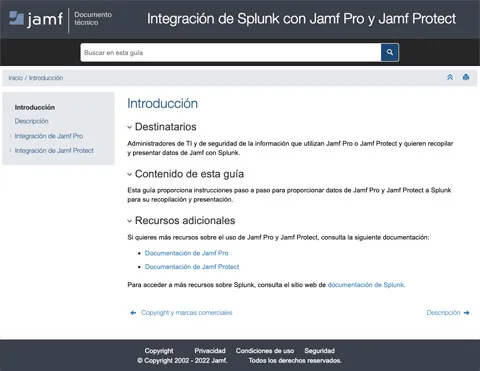Open the Privacidad footer link
Screen dimensions: 480x371
point(210,351)
